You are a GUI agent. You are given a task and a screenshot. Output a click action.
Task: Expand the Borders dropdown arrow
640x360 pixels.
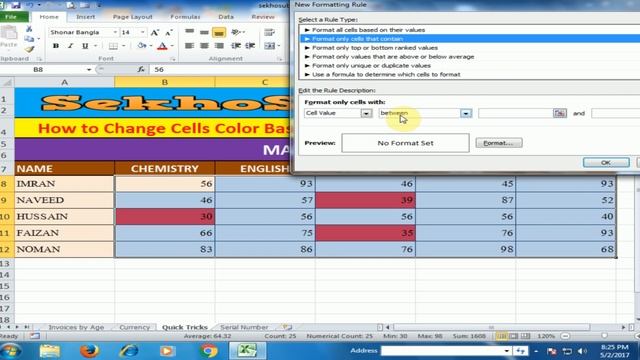click(x=123, y=46)
